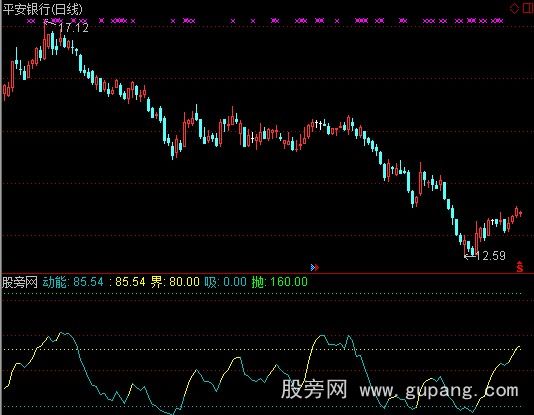
Task: Click the 股旁网 indicator name
Action: point(20,282)
